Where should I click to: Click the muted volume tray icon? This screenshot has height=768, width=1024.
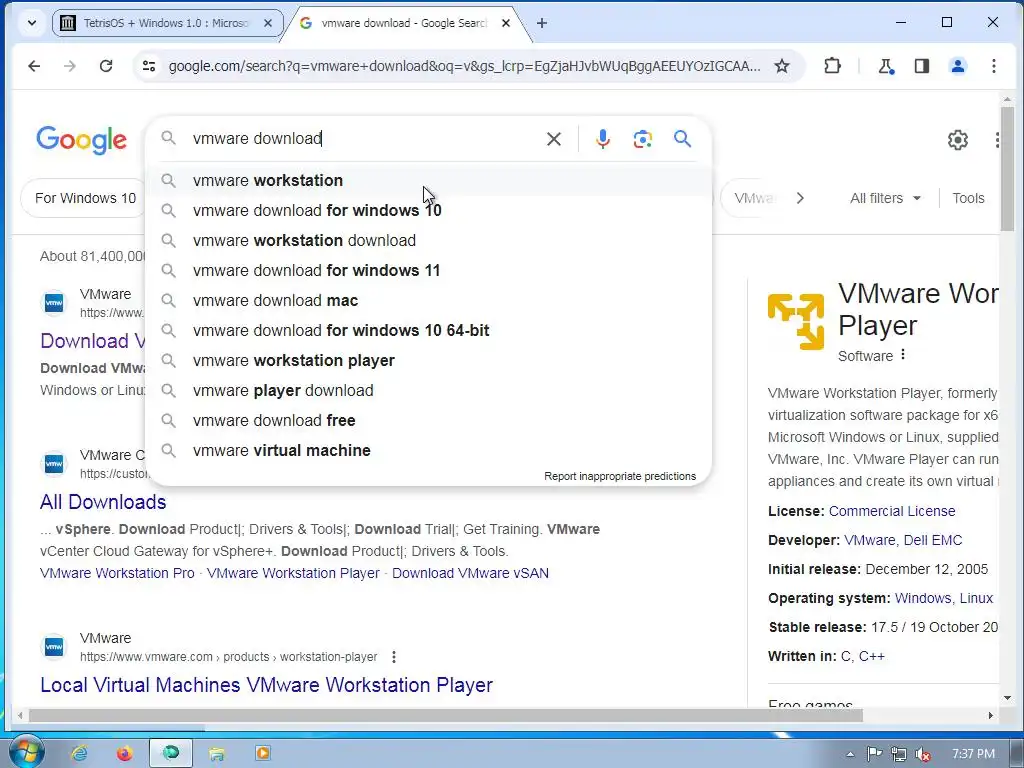pos(923,754)
